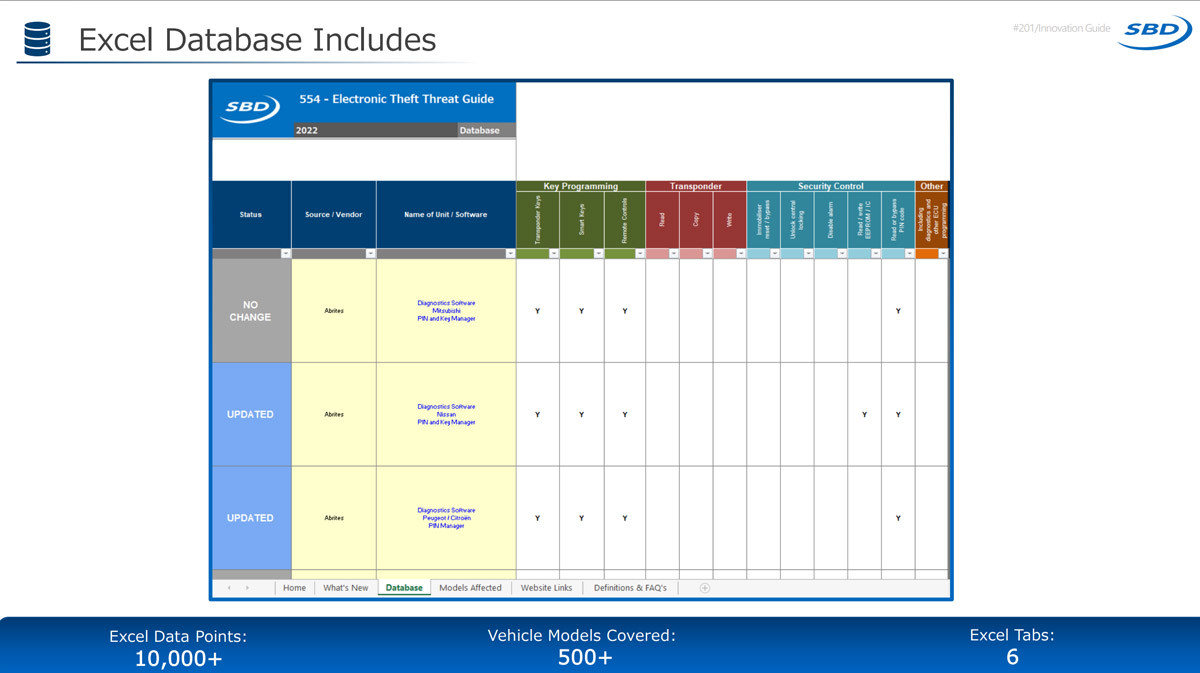
Task: Click the Excel Data Points 10,000+ figure
Action: tap(179, 657)
